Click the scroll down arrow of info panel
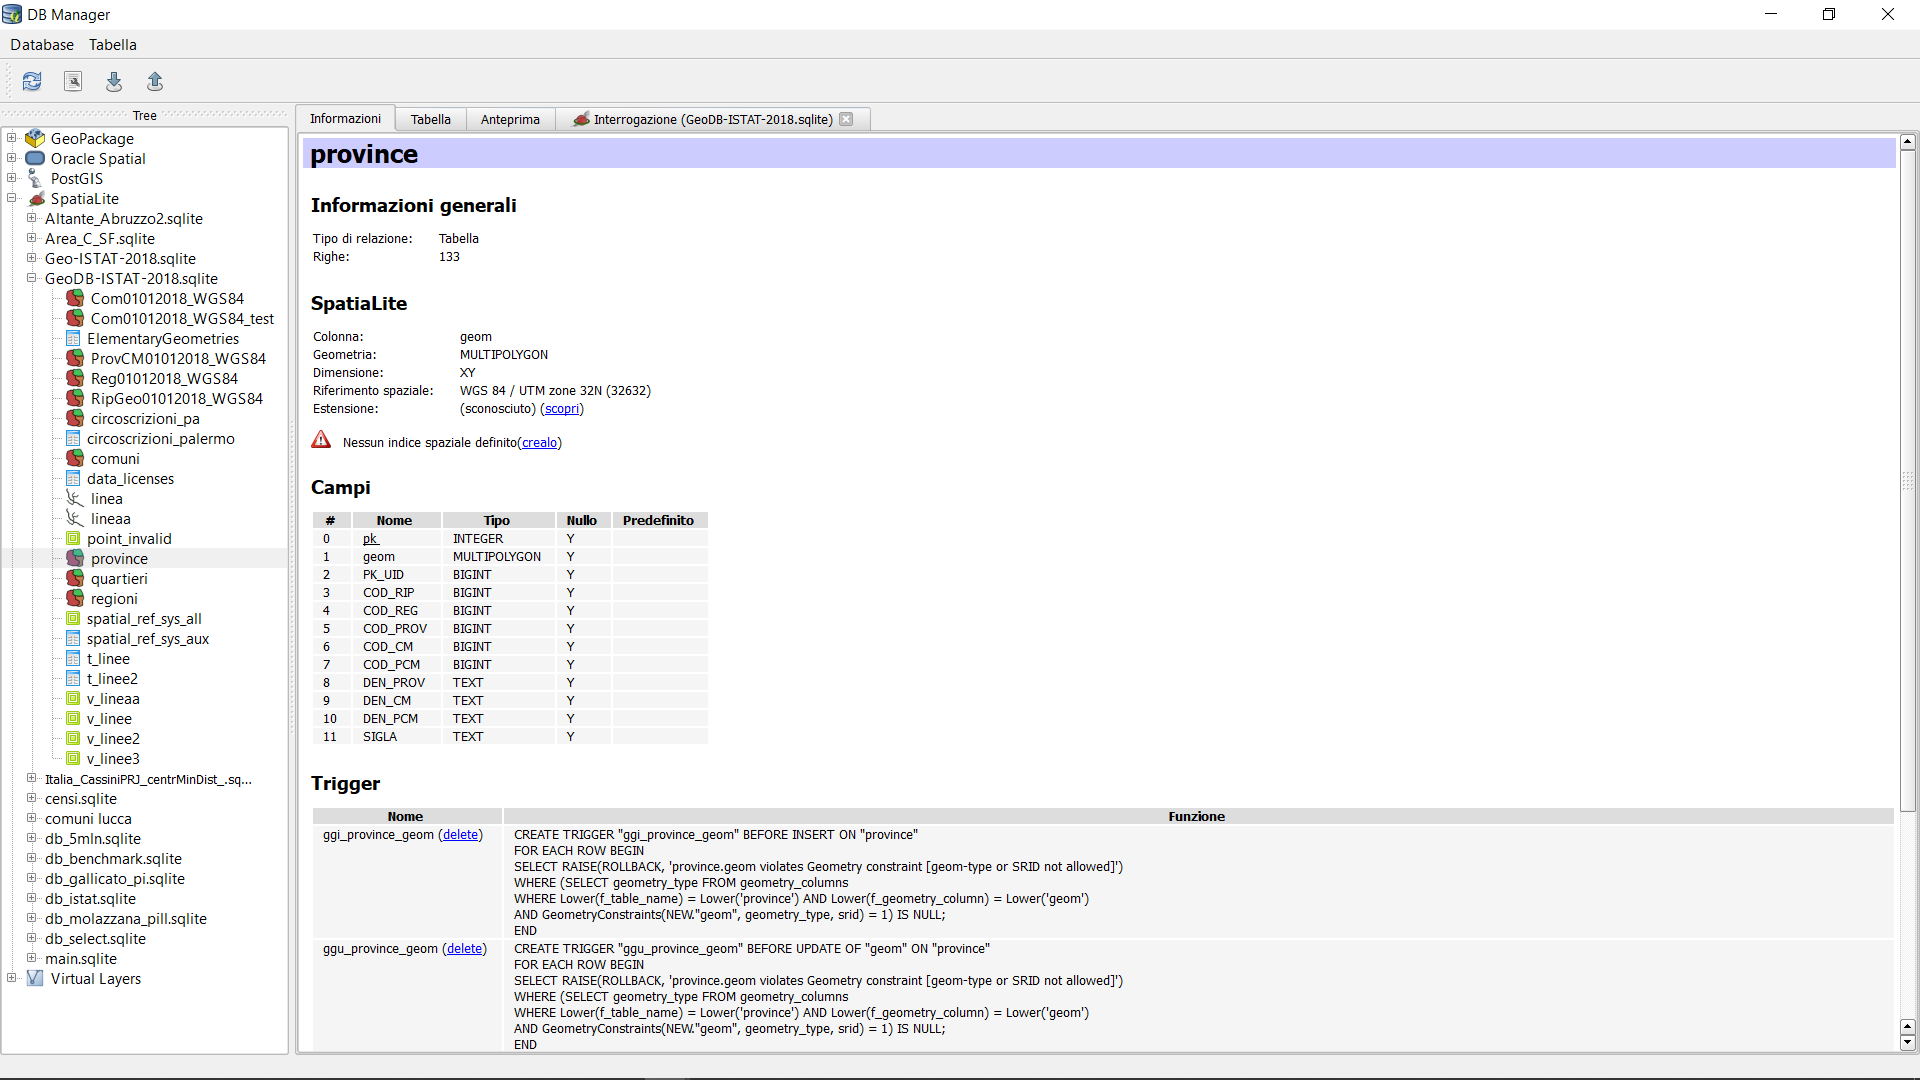Viewport: 1920px width, 1080px height. 1907,1042
